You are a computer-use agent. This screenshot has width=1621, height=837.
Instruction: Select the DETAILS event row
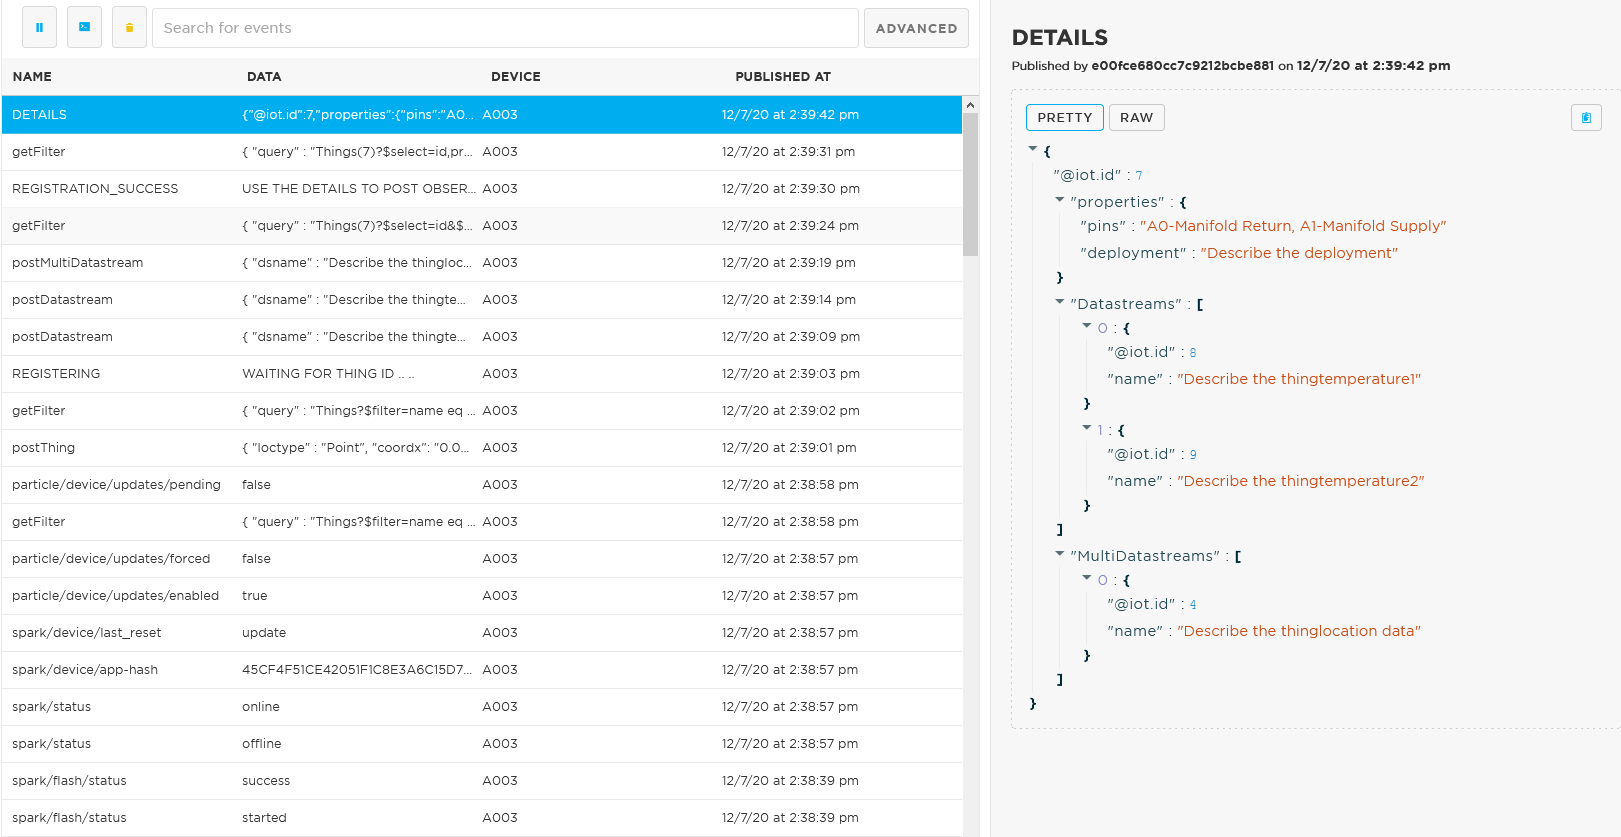point(482,115)
